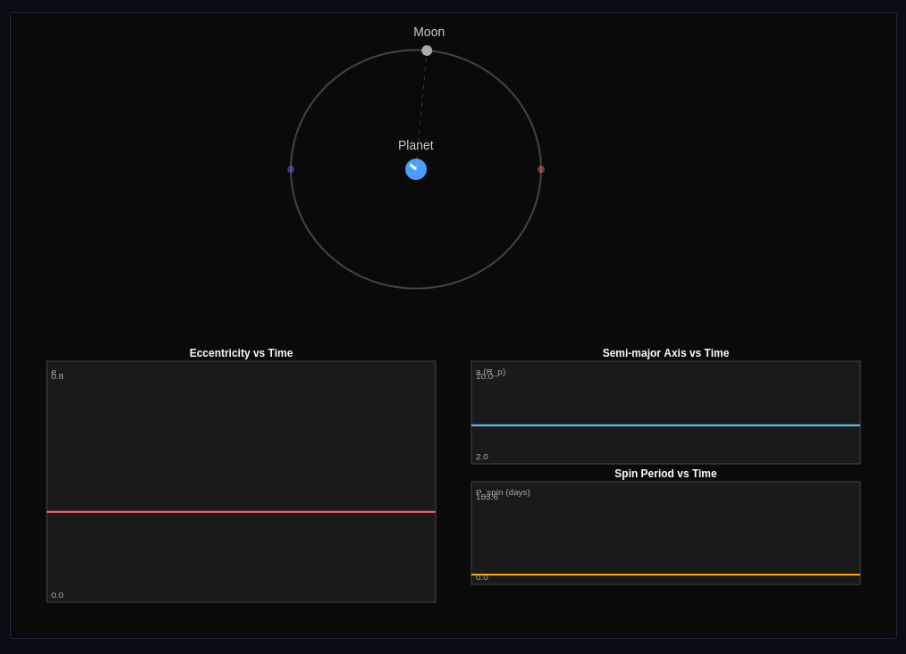Screen dimensions: 906x654
Task: Click the "Spin Period vs Time" title
Action: (x=665, y=473)
